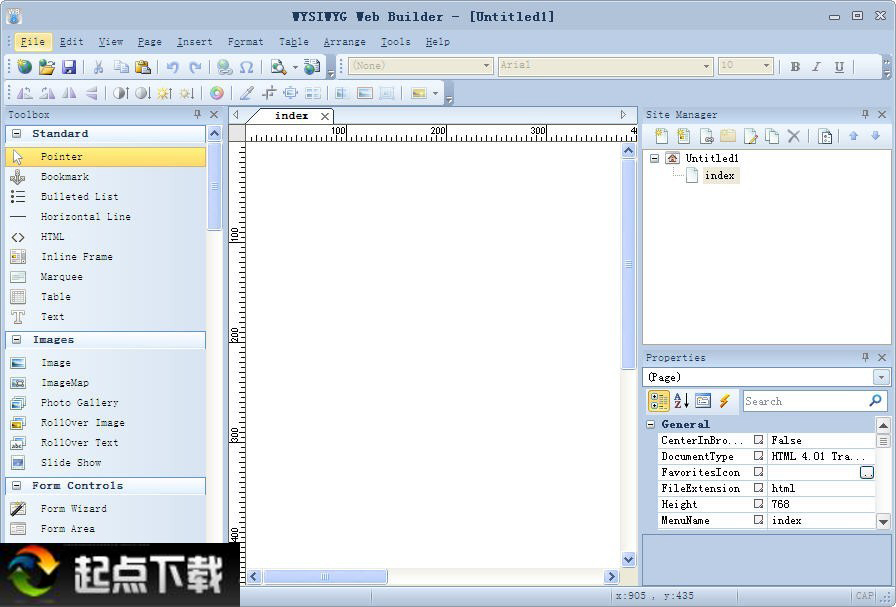Click the Flip horizontal triangles icon
Image resolution: width=896 pixels, height=607 pixels.
pos(69,93)
